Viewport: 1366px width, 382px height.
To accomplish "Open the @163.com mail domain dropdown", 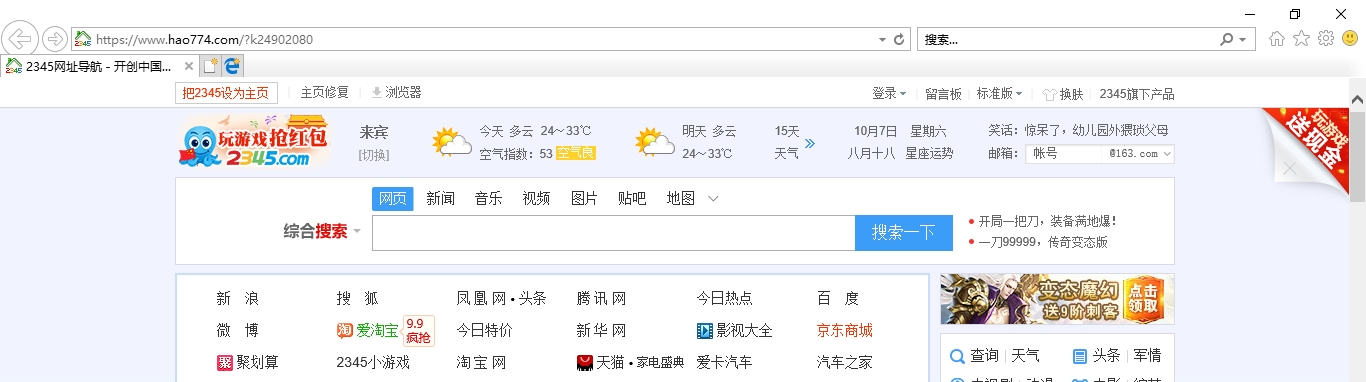I will point(1139,154).
